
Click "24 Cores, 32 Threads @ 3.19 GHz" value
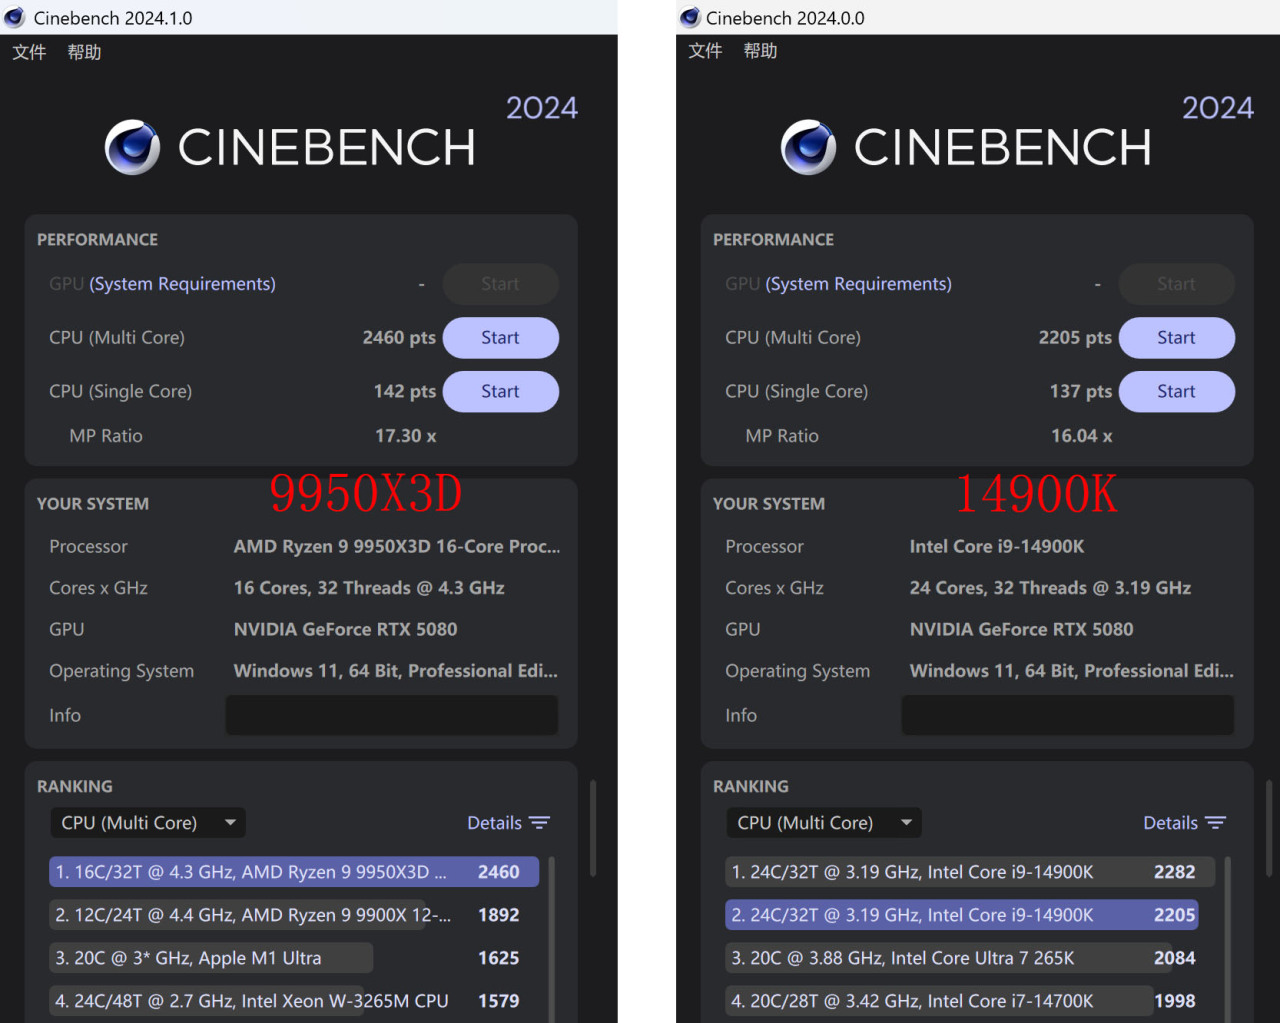tap(1050, 588)
